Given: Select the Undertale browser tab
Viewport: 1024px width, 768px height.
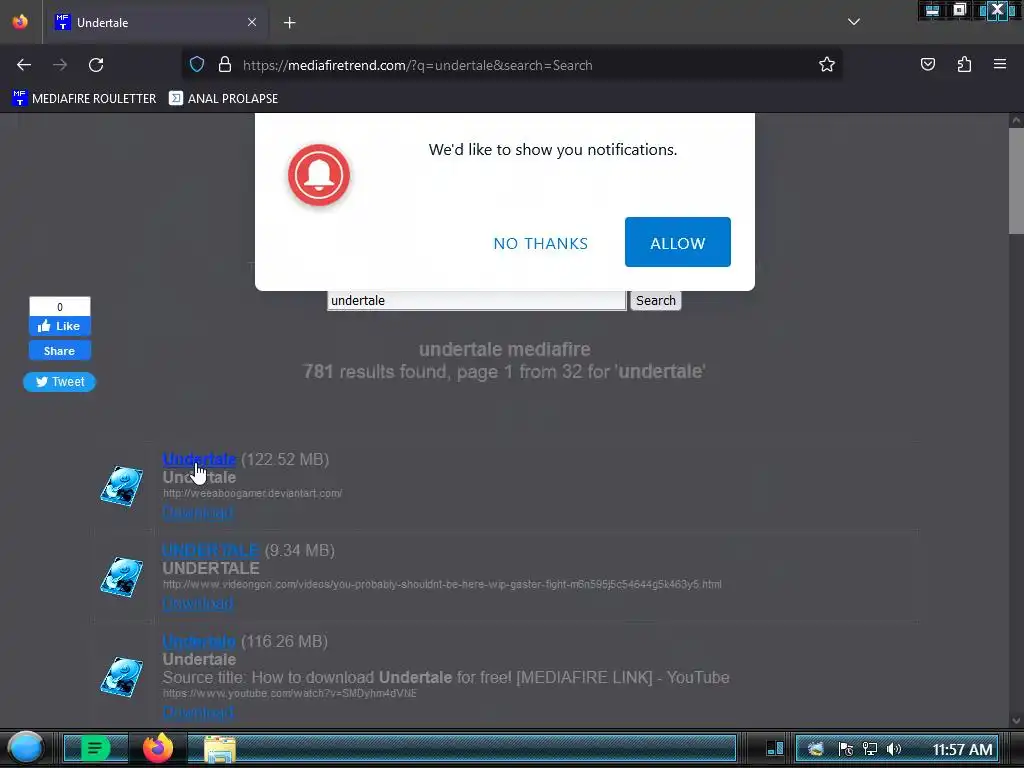Looking at the screenshot, I should 156,22.
